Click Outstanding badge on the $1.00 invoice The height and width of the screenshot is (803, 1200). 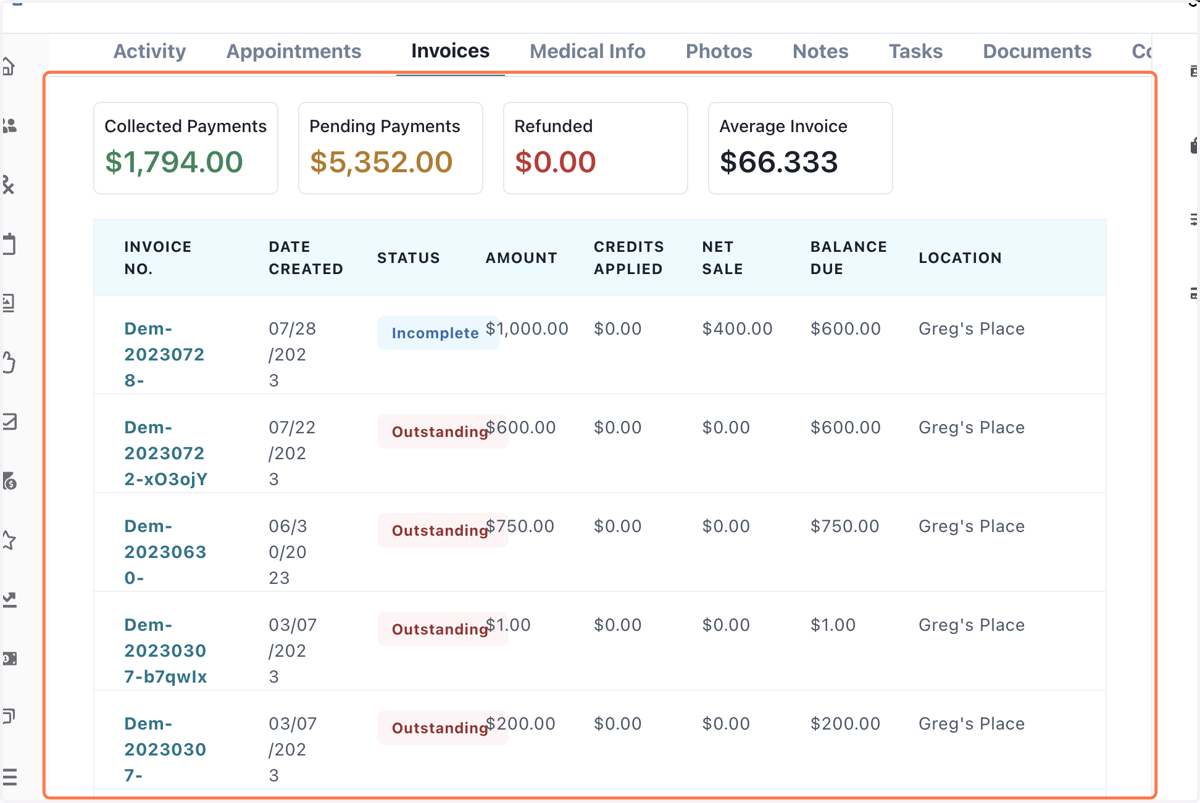[x=440, y=630]
